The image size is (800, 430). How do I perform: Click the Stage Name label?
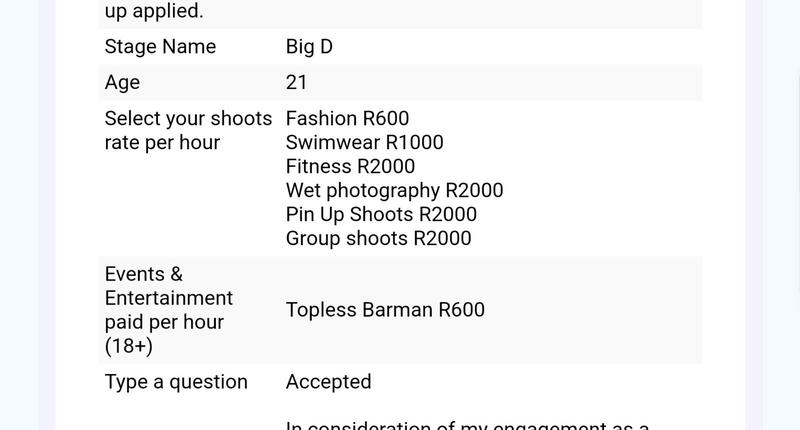(160, 46)
